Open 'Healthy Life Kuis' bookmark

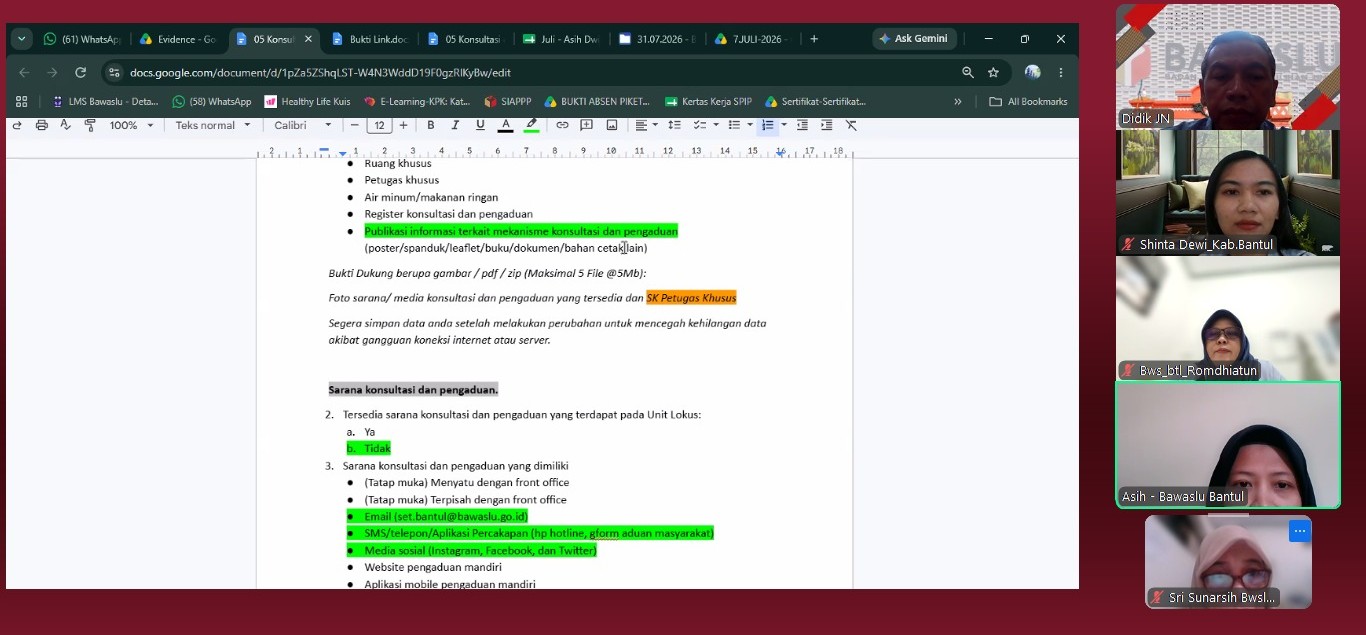tap(307, 101)
